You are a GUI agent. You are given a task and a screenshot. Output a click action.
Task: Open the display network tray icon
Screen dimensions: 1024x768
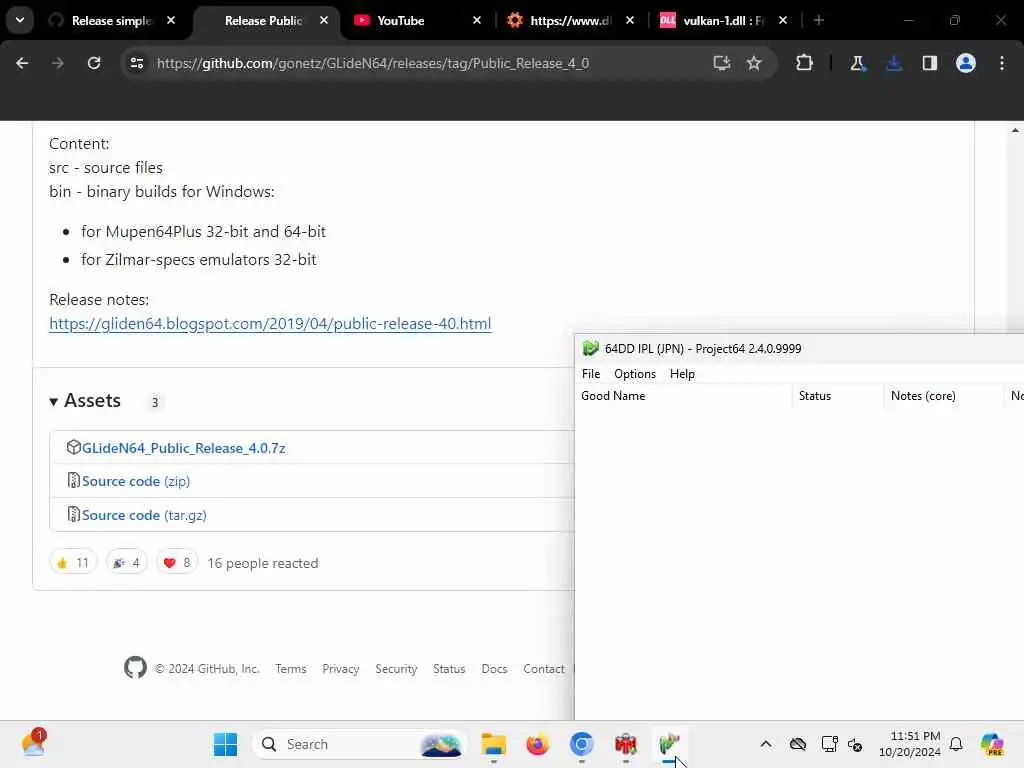(x=829, y=744)
